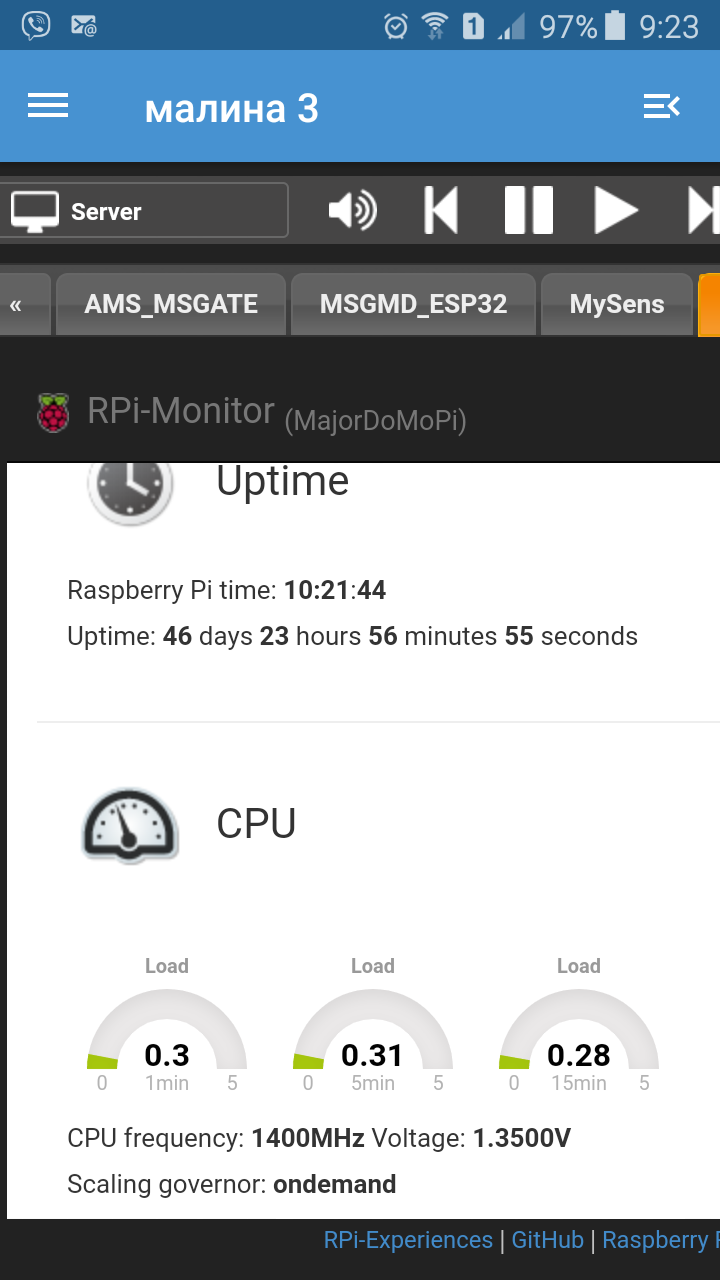Open the sidebar collapse icon at top right
720x1280 pixels.
tap(662, 106)
